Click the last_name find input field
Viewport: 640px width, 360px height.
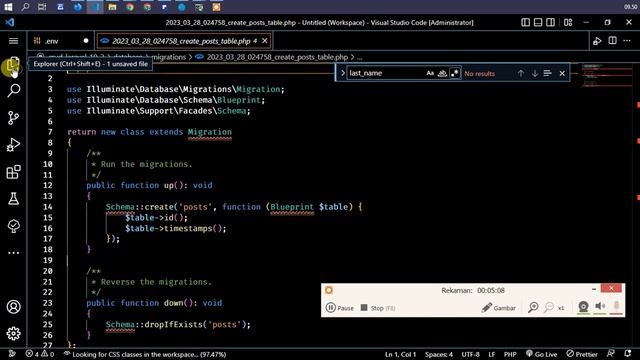click(385, 73)
